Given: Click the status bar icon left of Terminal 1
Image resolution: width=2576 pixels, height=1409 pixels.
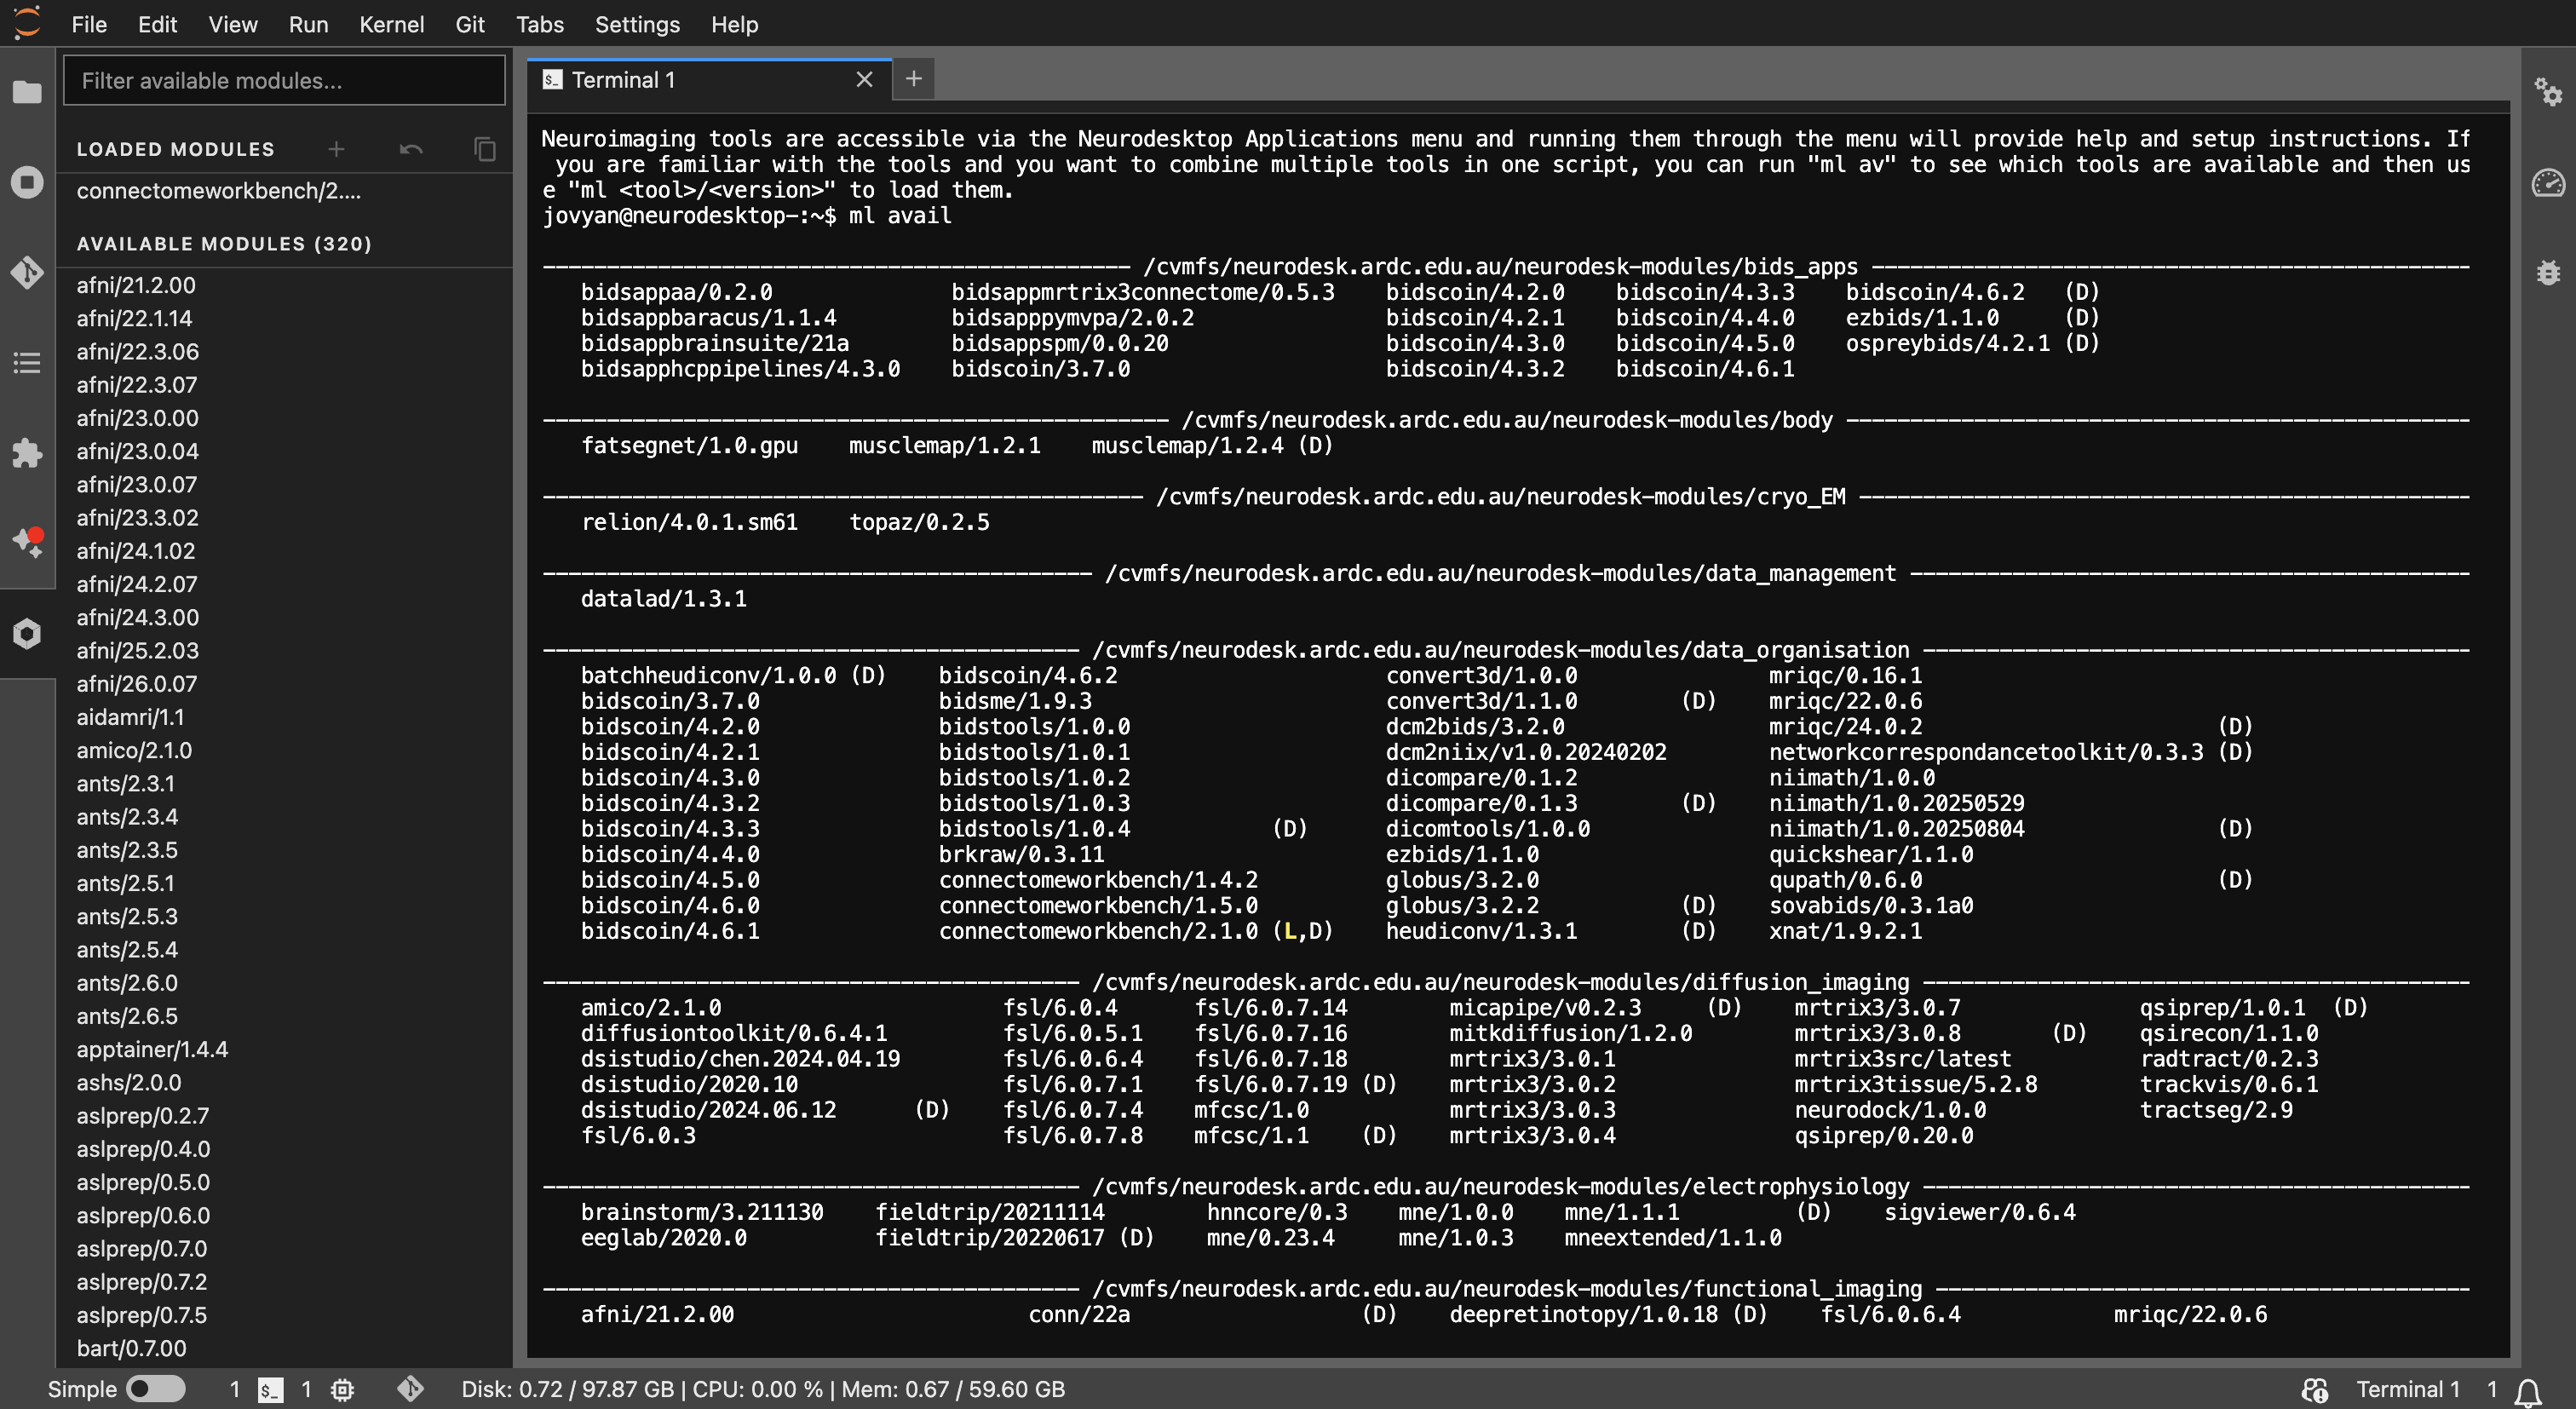Looking at the screenshot, I should click(x=2314, y=1389).
